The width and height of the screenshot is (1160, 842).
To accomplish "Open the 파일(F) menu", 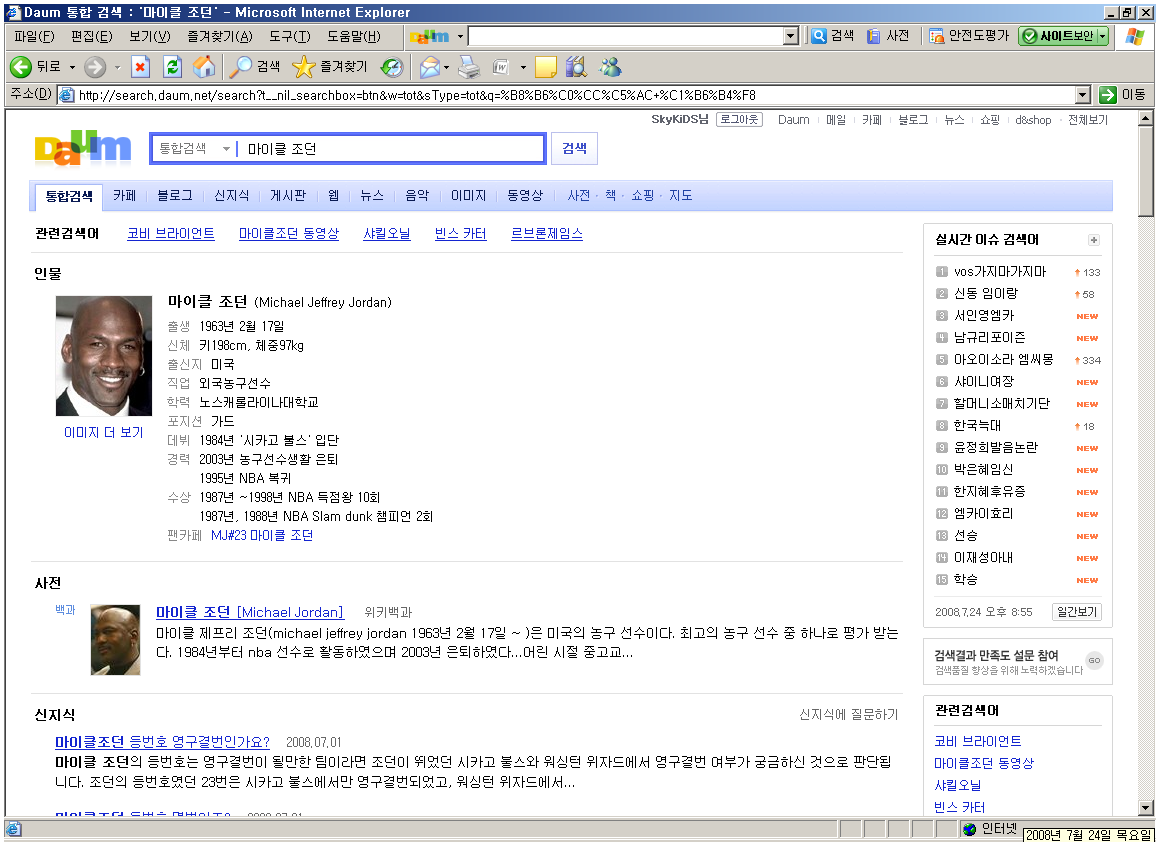I will [34, 36].
